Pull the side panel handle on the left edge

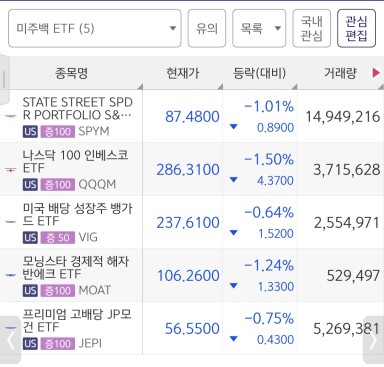point(4,79)
